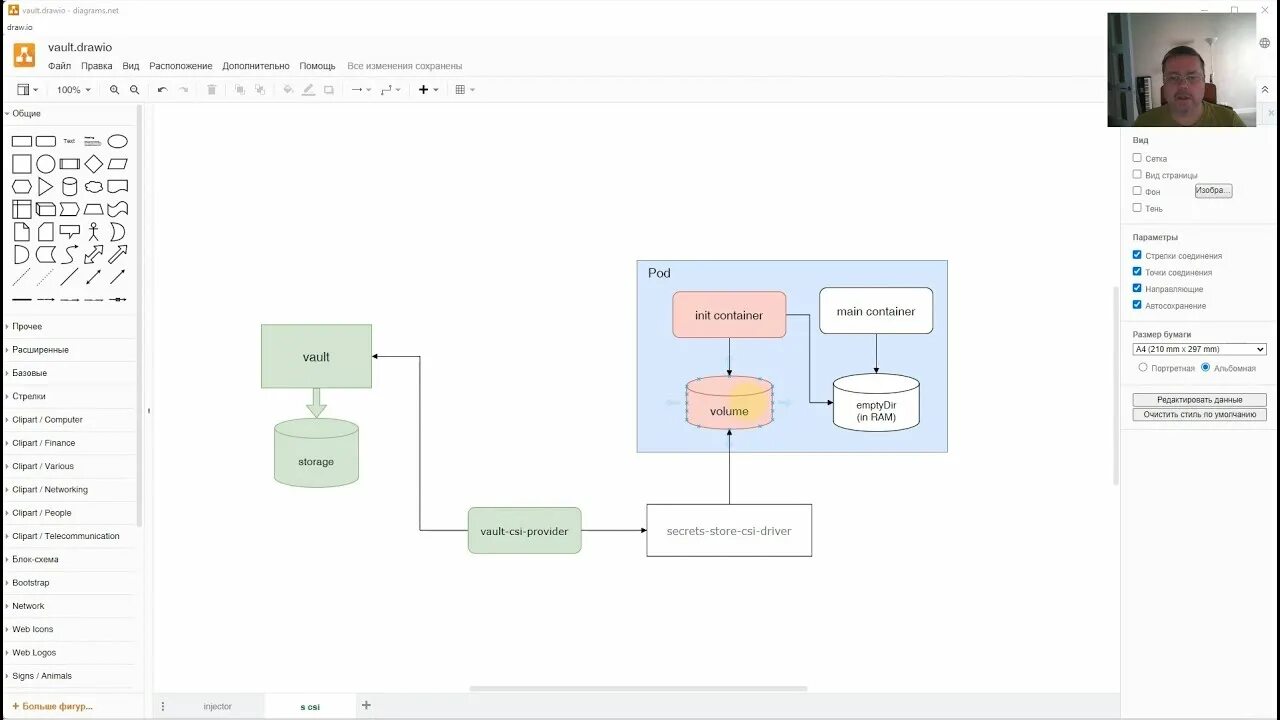This screenshot has height=720, width=1280.
Task: Open the waypoints style dropdown
Action: tap(390, 90)
